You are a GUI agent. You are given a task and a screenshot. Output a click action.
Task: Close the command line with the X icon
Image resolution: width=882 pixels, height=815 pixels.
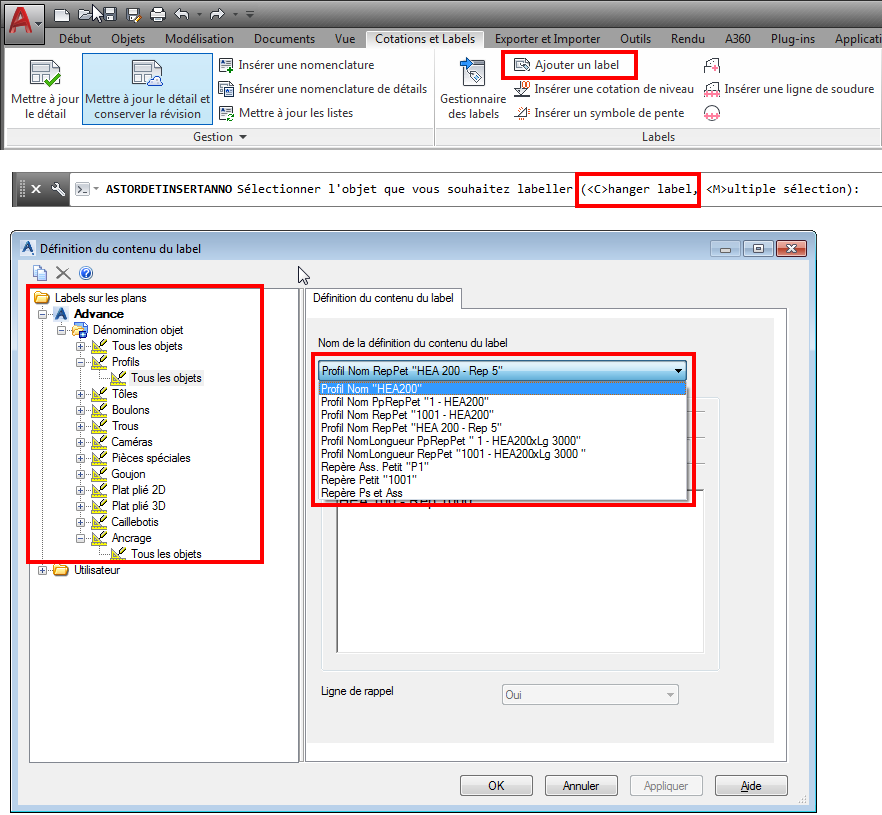pos(36,189)
